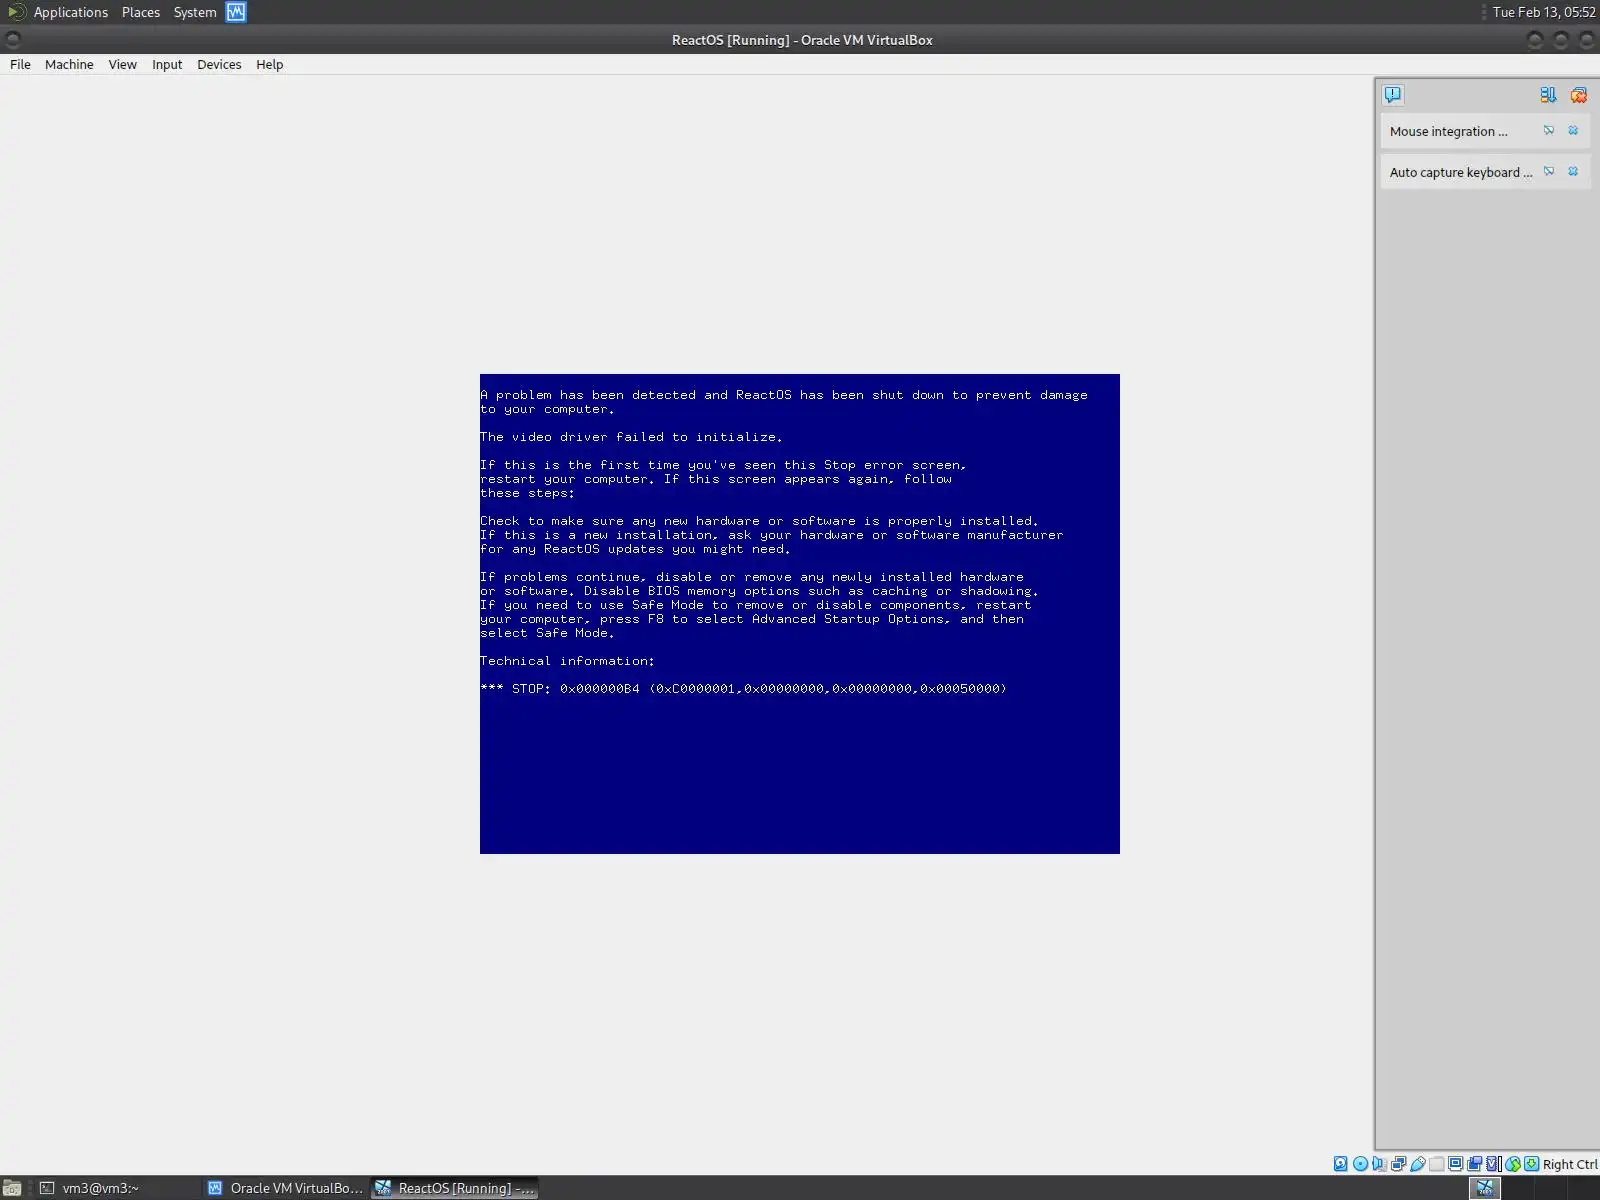Click the network adapters status icon
Screen dimensions: 1600x1200
point(1398,1164)
